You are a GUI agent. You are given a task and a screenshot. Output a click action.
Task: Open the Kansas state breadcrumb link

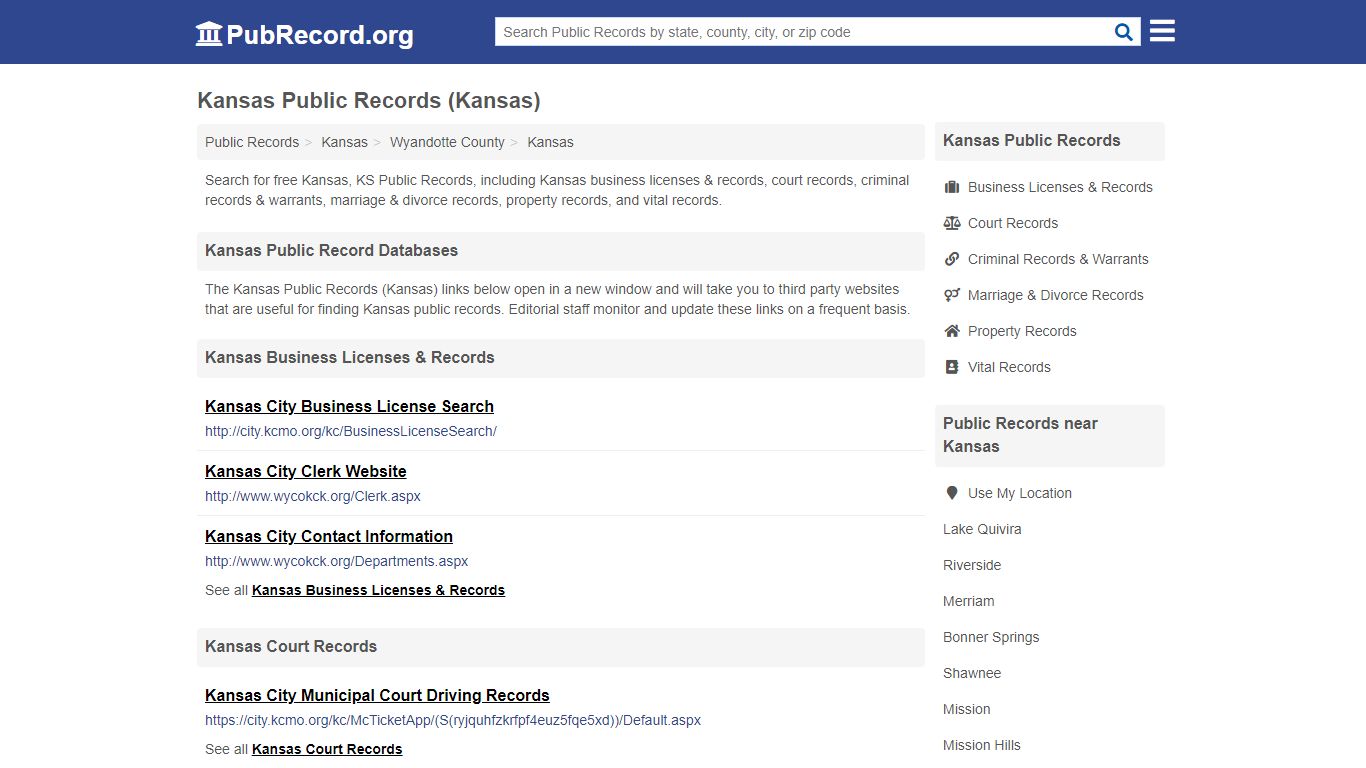tap(344, 142)
